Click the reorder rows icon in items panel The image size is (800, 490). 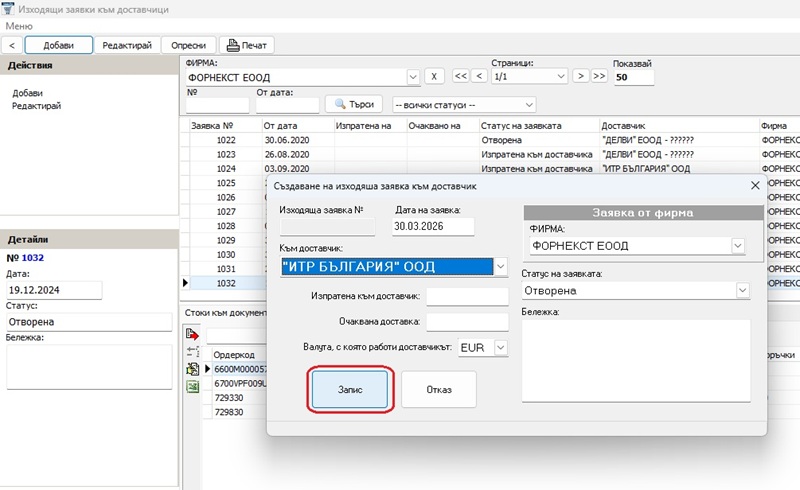[x=193, y=351]
